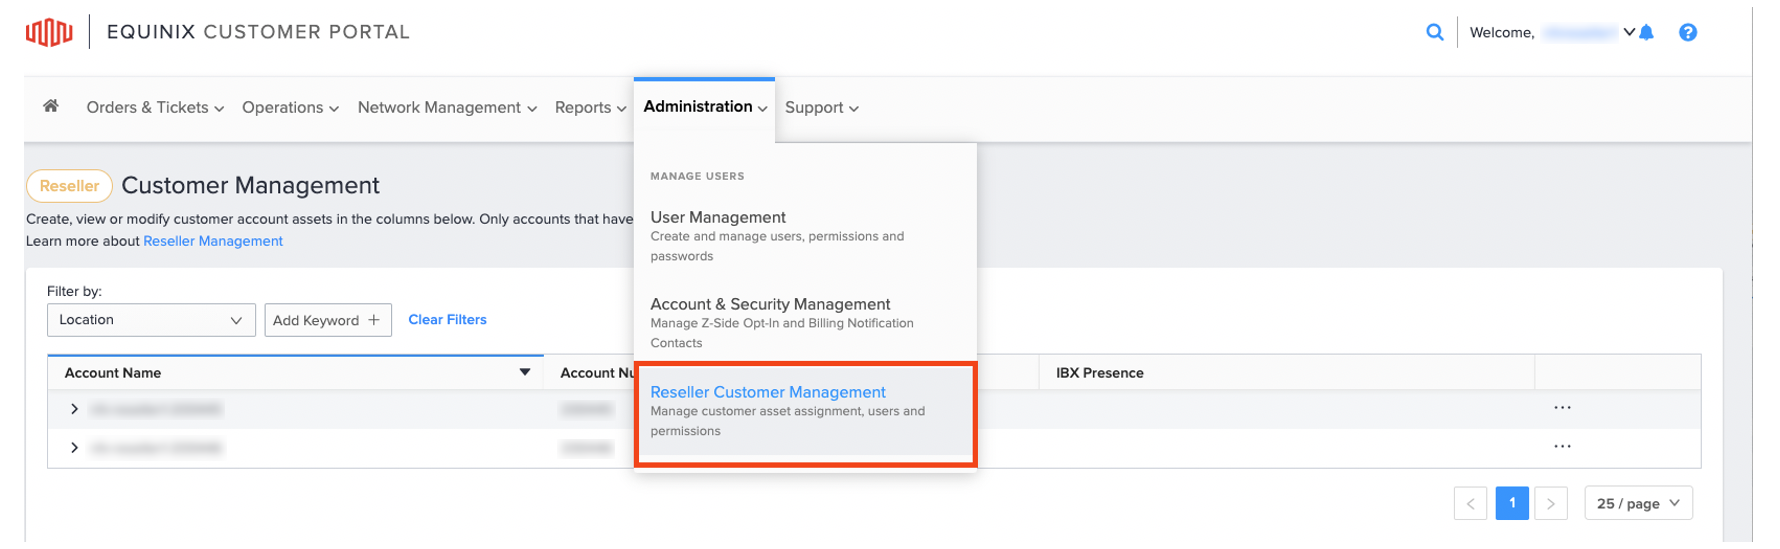The height and width of the screenshot is (549, 1780).
Task: Open the Reseller Management link
Action: coord(213,241)
